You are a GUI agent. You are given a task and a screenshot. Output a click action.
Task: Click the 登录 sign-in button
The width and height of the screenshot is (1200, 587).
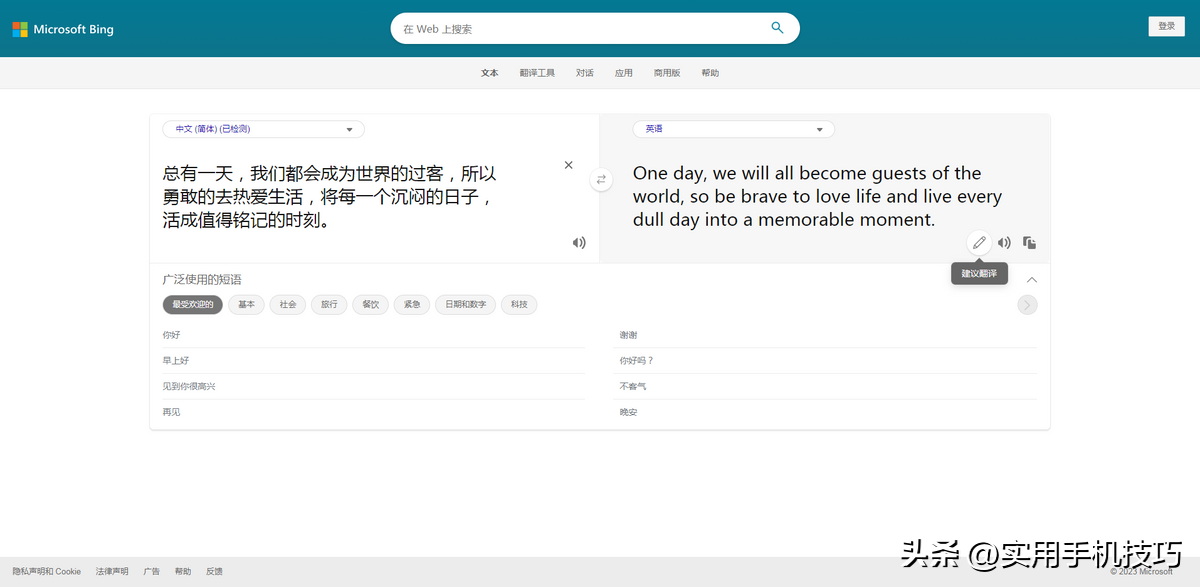[1166, 27]
